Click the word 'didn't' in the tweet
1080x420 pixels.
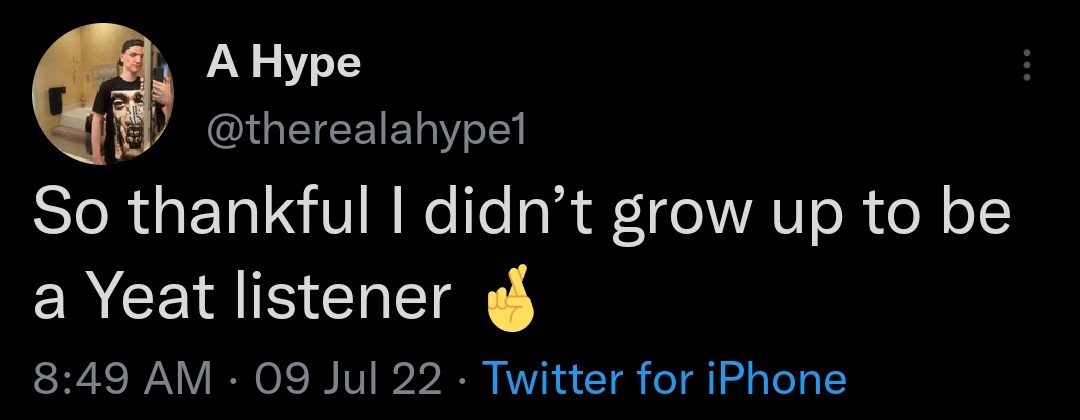click(514, 218)
